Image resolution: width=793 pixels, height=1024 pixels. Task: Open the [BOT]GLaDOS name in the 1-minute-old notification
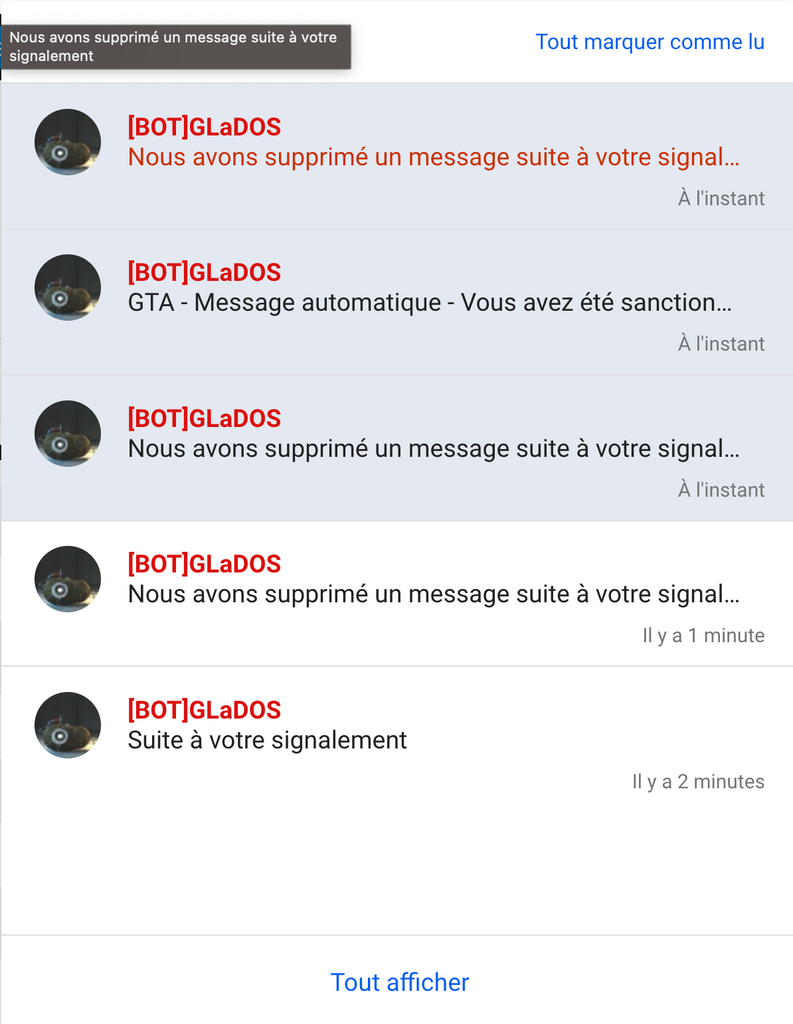click(x=204, y=564)
